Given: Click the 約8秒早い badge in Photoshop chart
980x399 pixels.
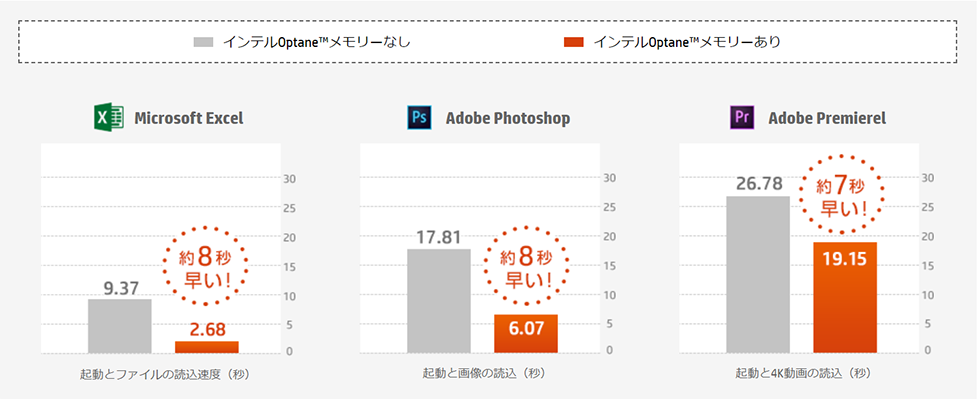Looking at the screenshot, I should [526, 266].
